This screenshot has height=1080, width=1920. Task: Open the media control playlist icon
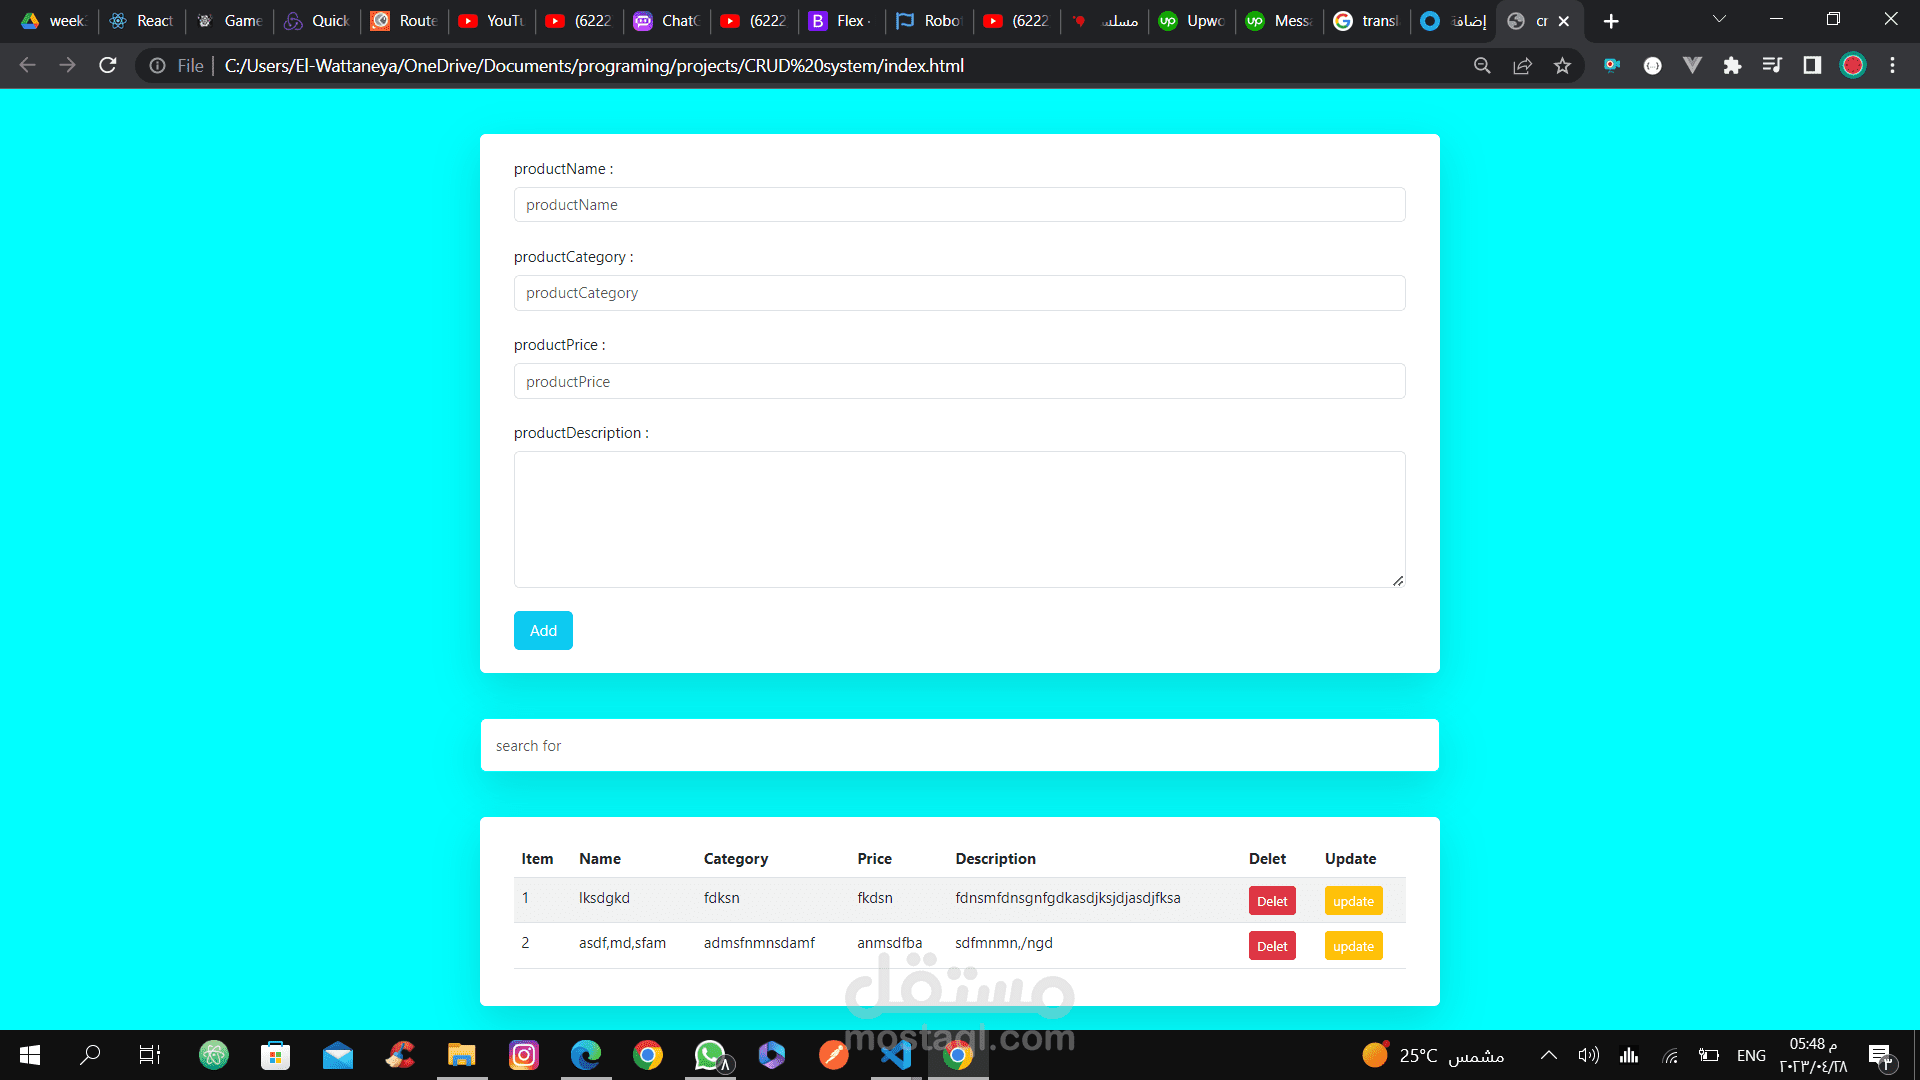coord(1772,66)
